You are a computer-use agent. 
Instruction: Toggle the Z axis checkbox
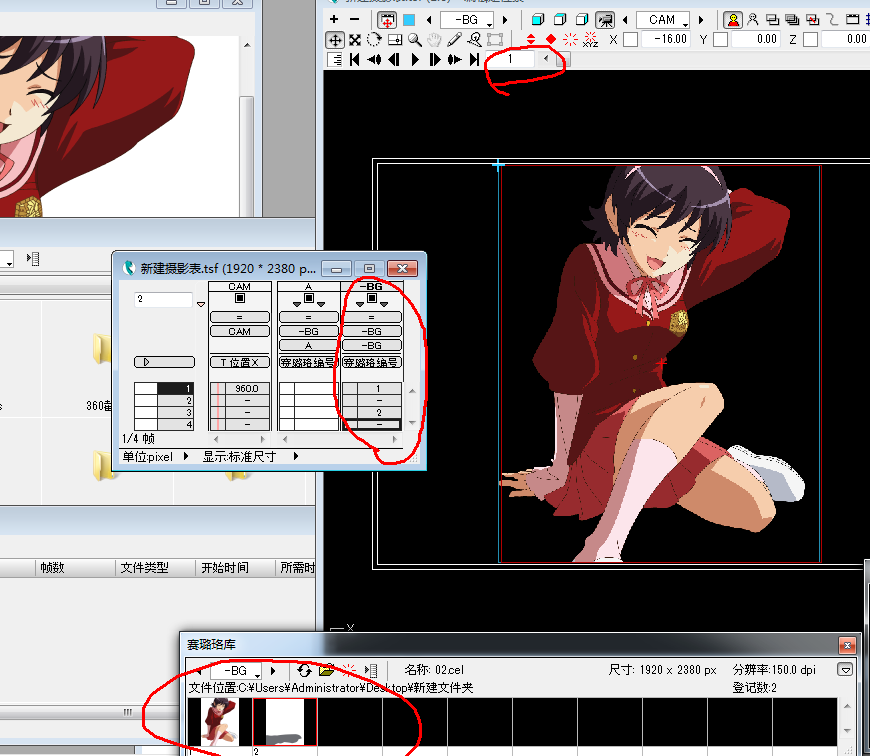click(x=810, y=40)
